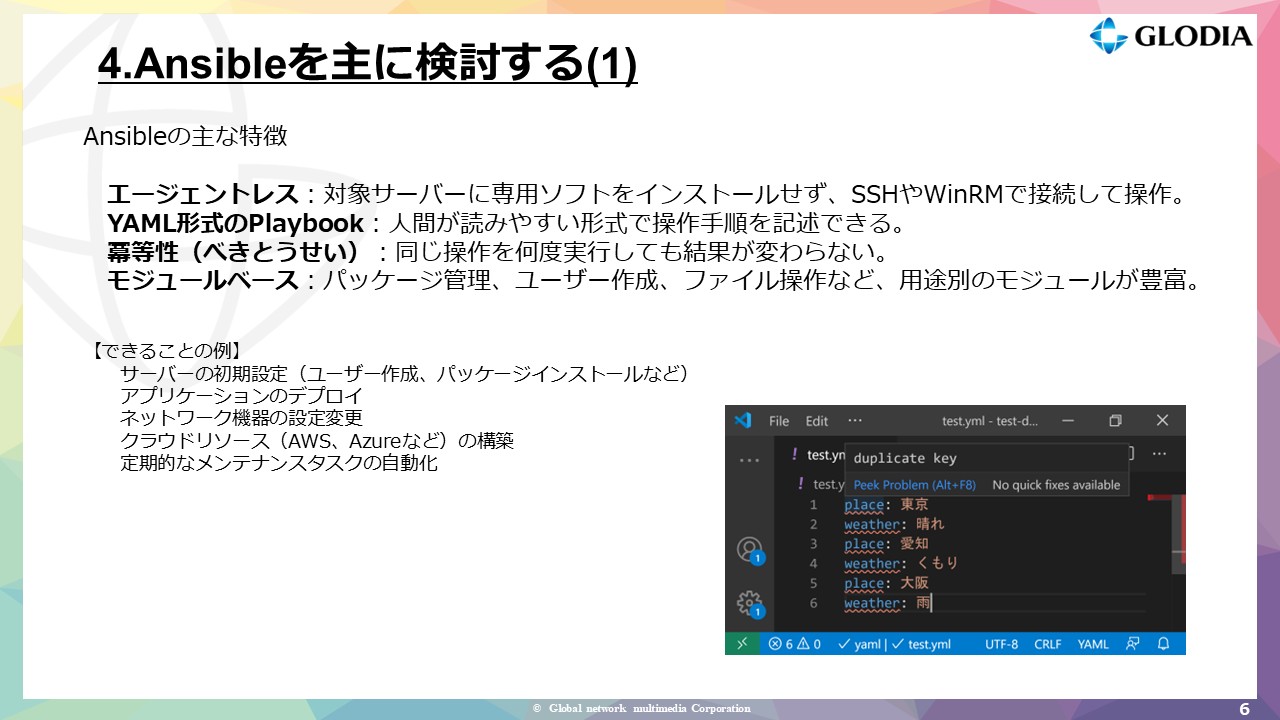Click code line 5 place: 大阪
The width and height of the screenshot is (1280, 720).
pyautogui.click(x=886, y=583)
